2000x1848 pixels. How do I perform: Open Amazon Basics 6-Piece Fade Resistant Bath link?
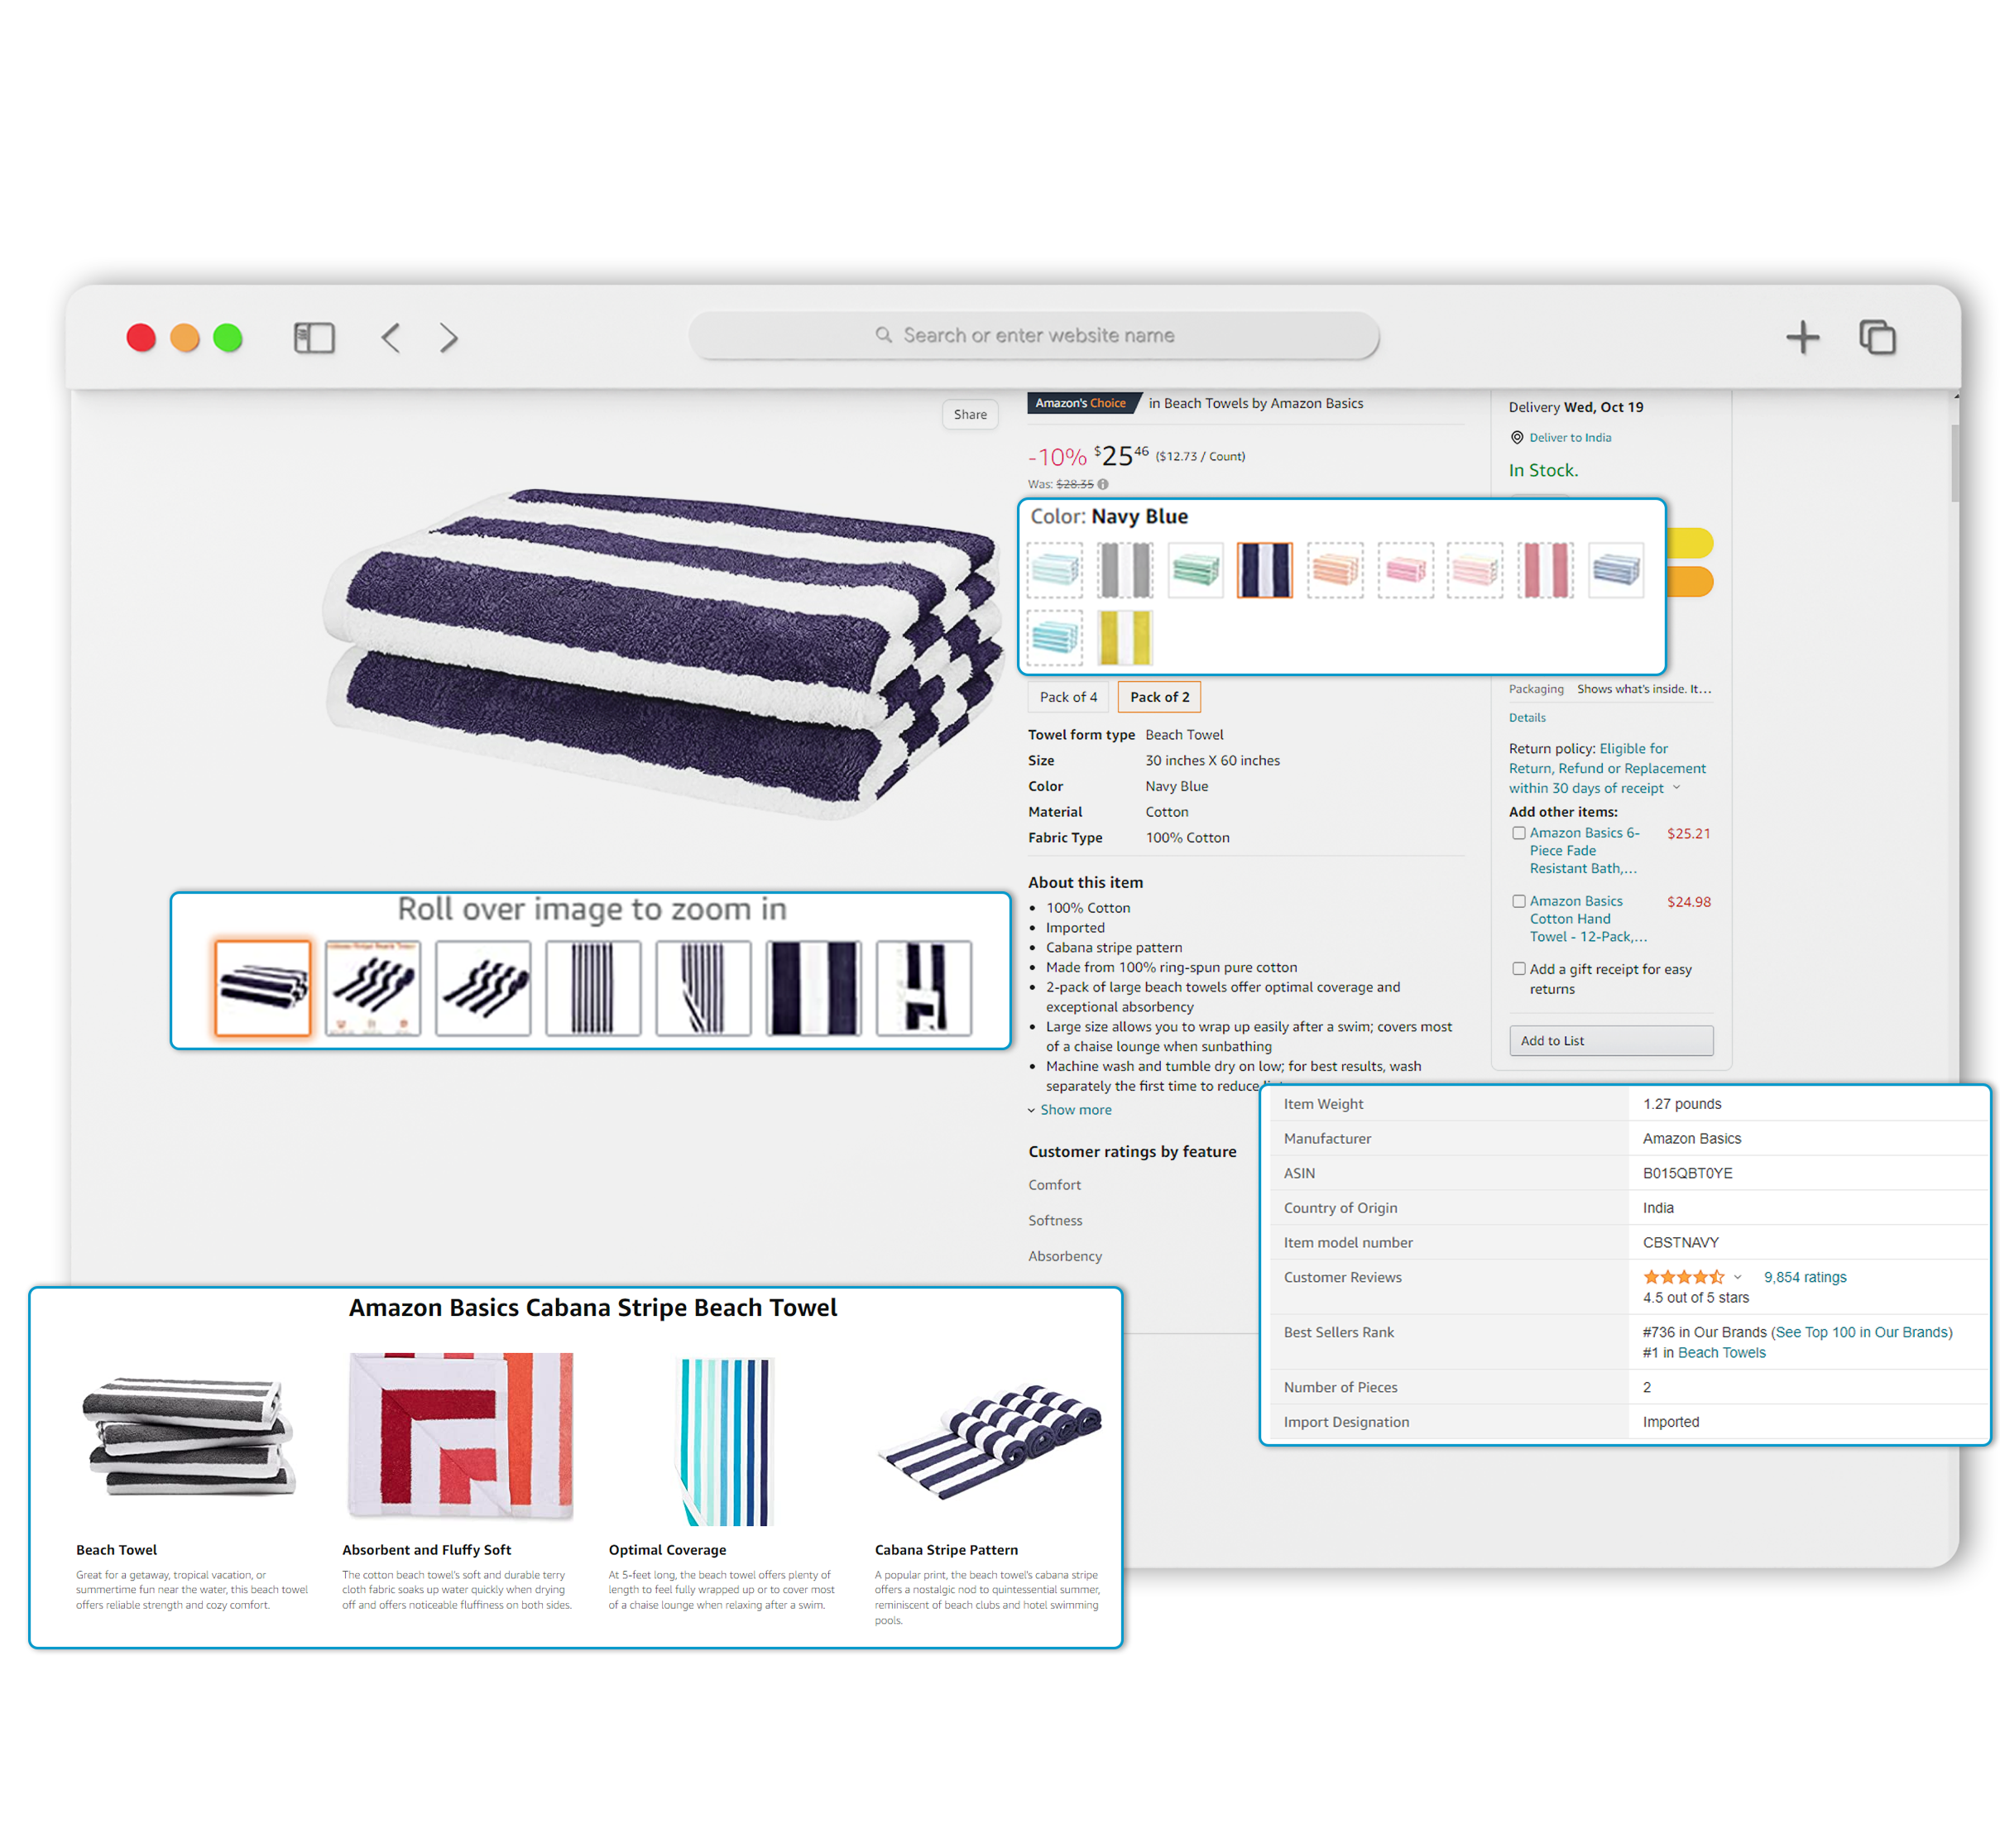tap(1584, 851)
